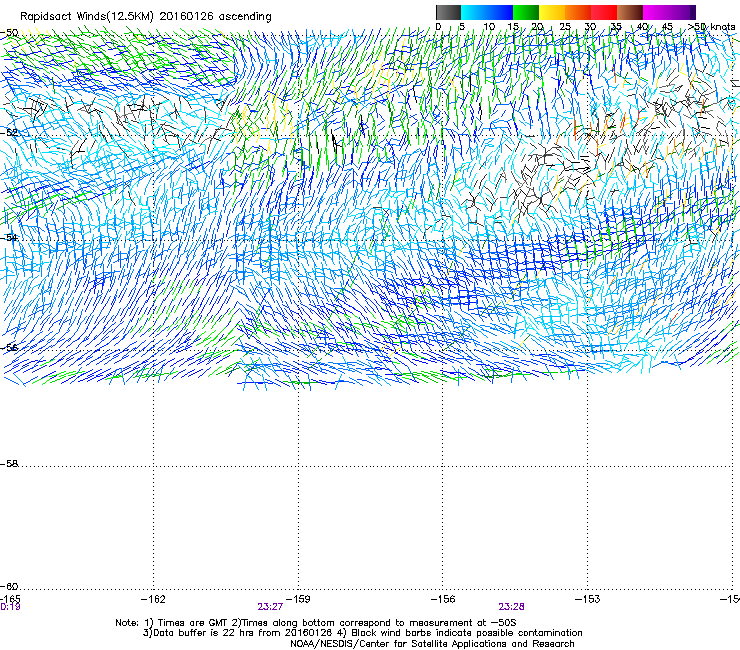Viewport: 740px width, 650px height.
Task: Click the '-50' latitude label
Action: tap(9, 33)
